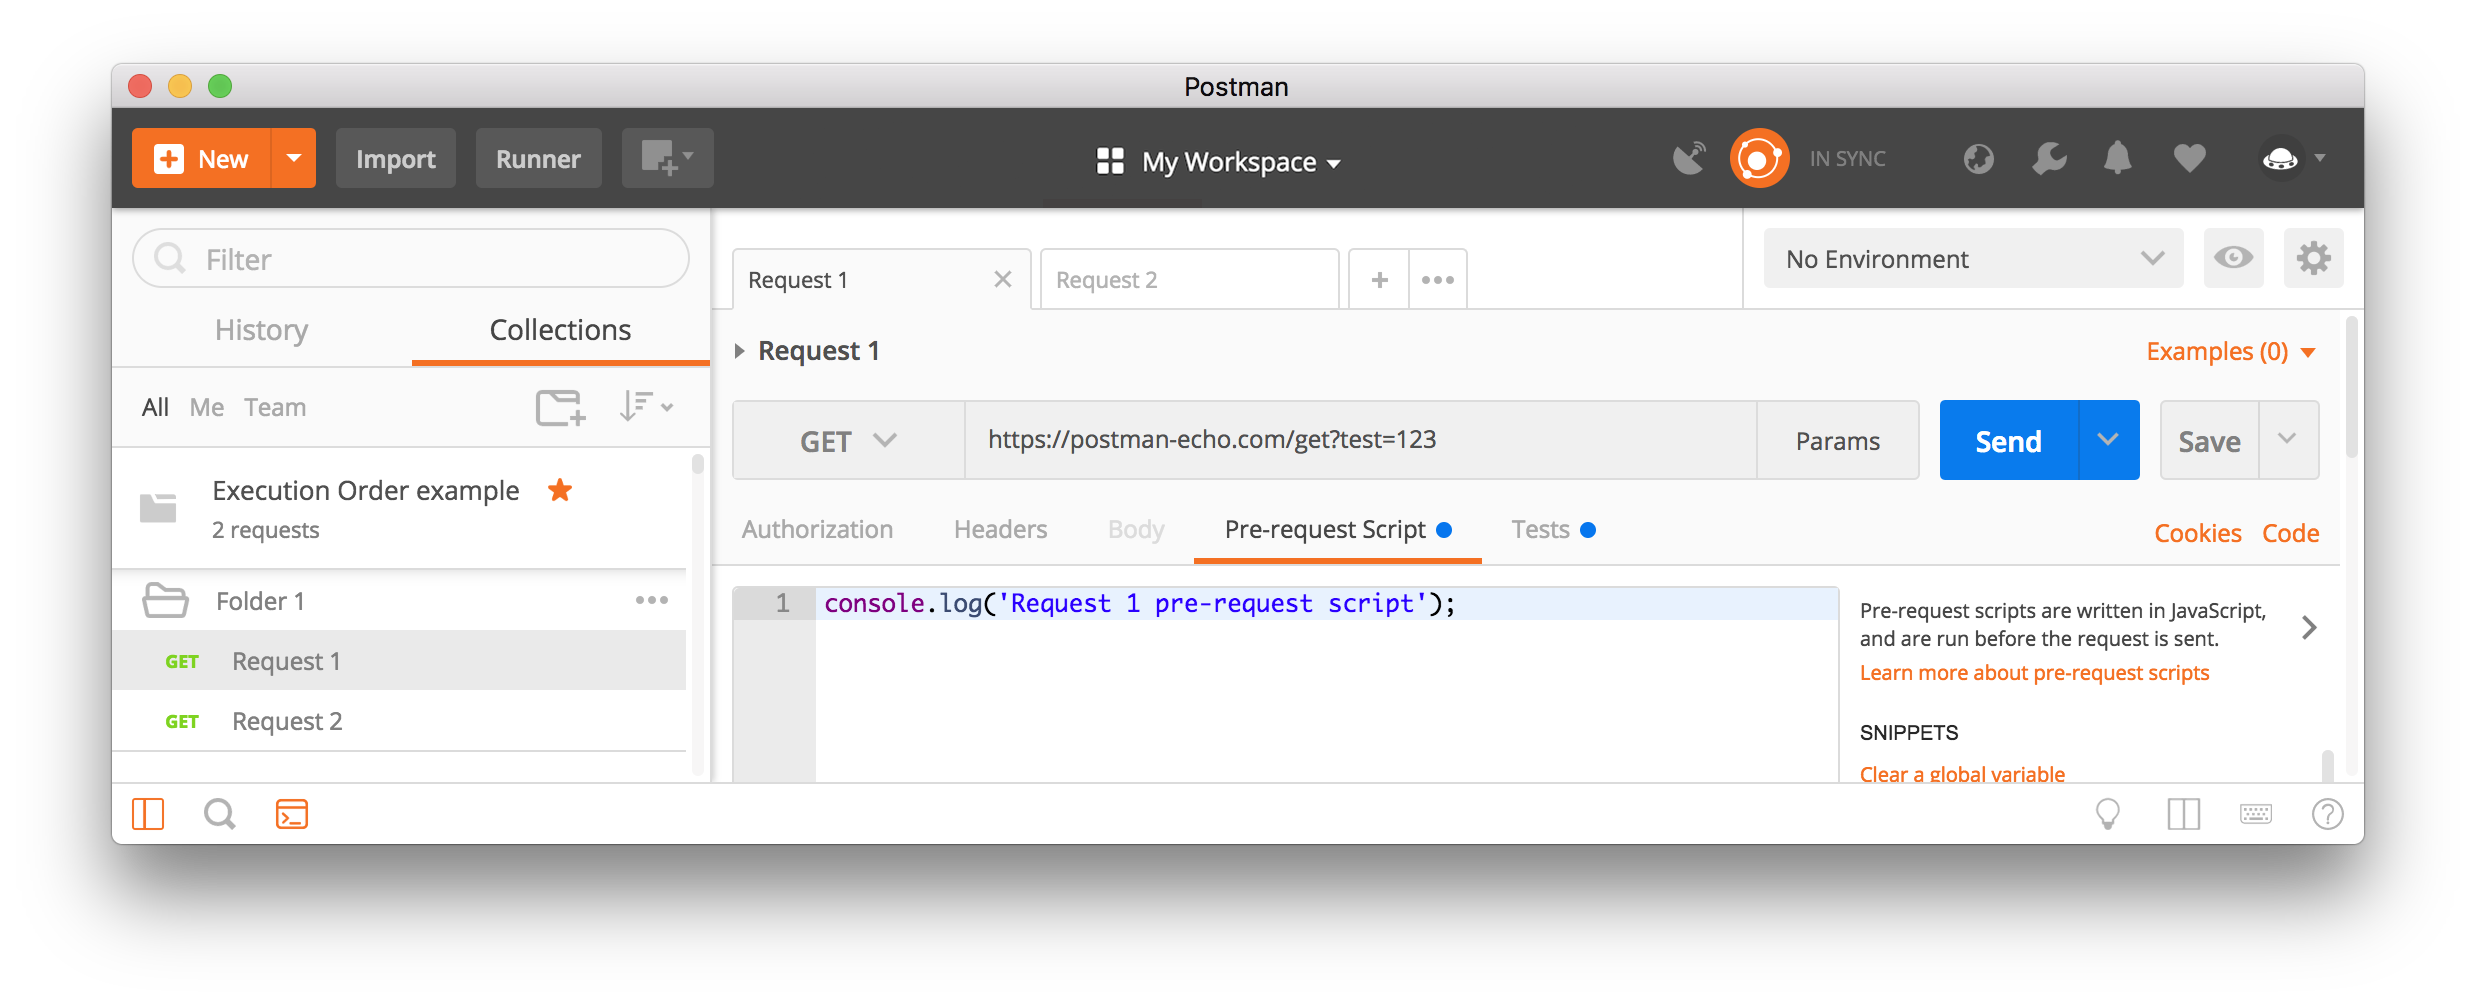Viewport: 2476px width, 1004px height.
Task: Click the Folder 1 open folder icon
Action: click(165, 600)
